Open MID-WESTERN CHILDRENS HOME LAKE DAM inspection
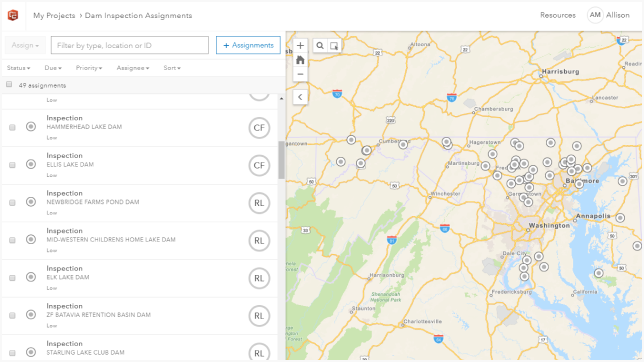 pyautogui.click(x=140, y=241)
